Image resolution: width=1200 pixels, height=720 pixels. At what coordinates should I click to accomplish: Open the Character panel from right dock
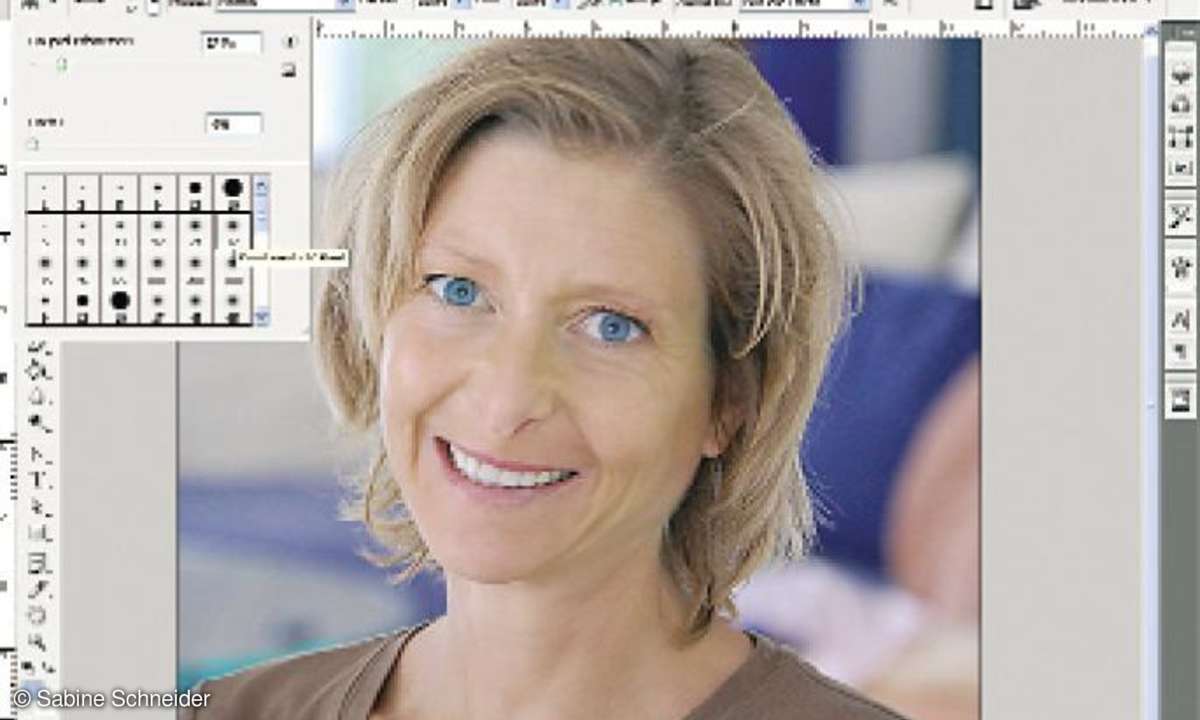(x=1180, y=319)
